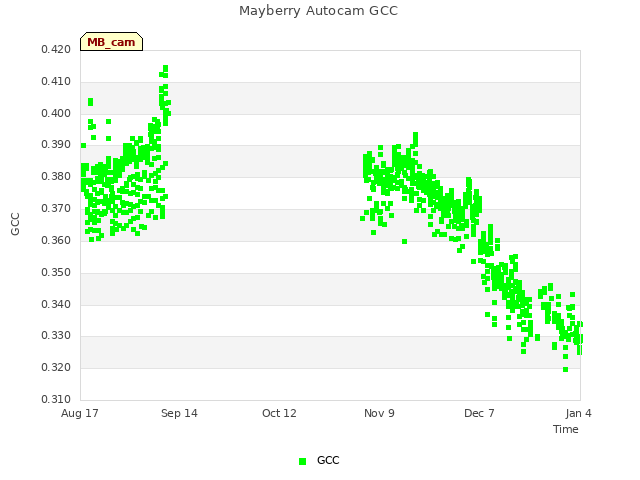Click the 0.420 y-axis value
640x480 pixels.
point(56,49)
